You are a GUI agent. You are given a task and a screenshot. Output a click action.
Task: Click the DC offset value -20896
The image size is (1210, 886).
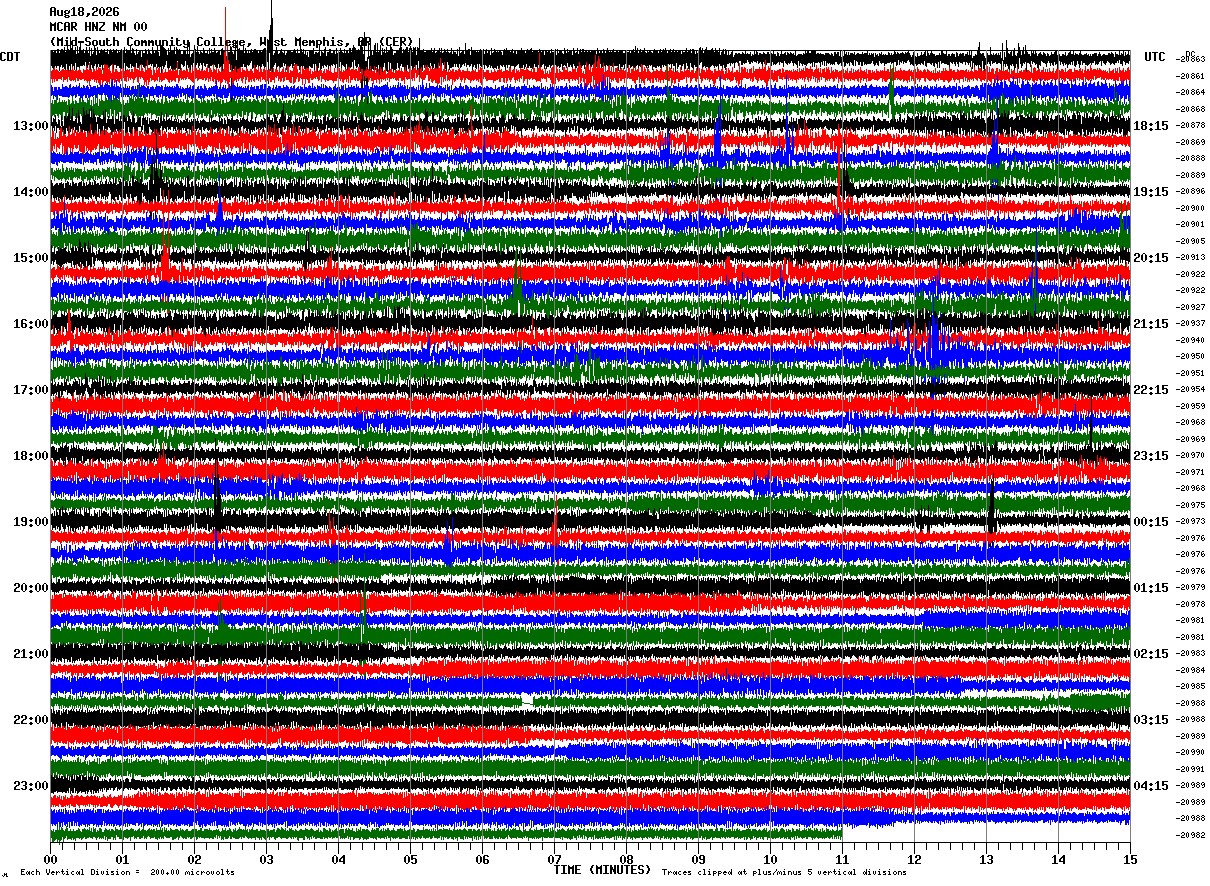tap(1190, 191)
